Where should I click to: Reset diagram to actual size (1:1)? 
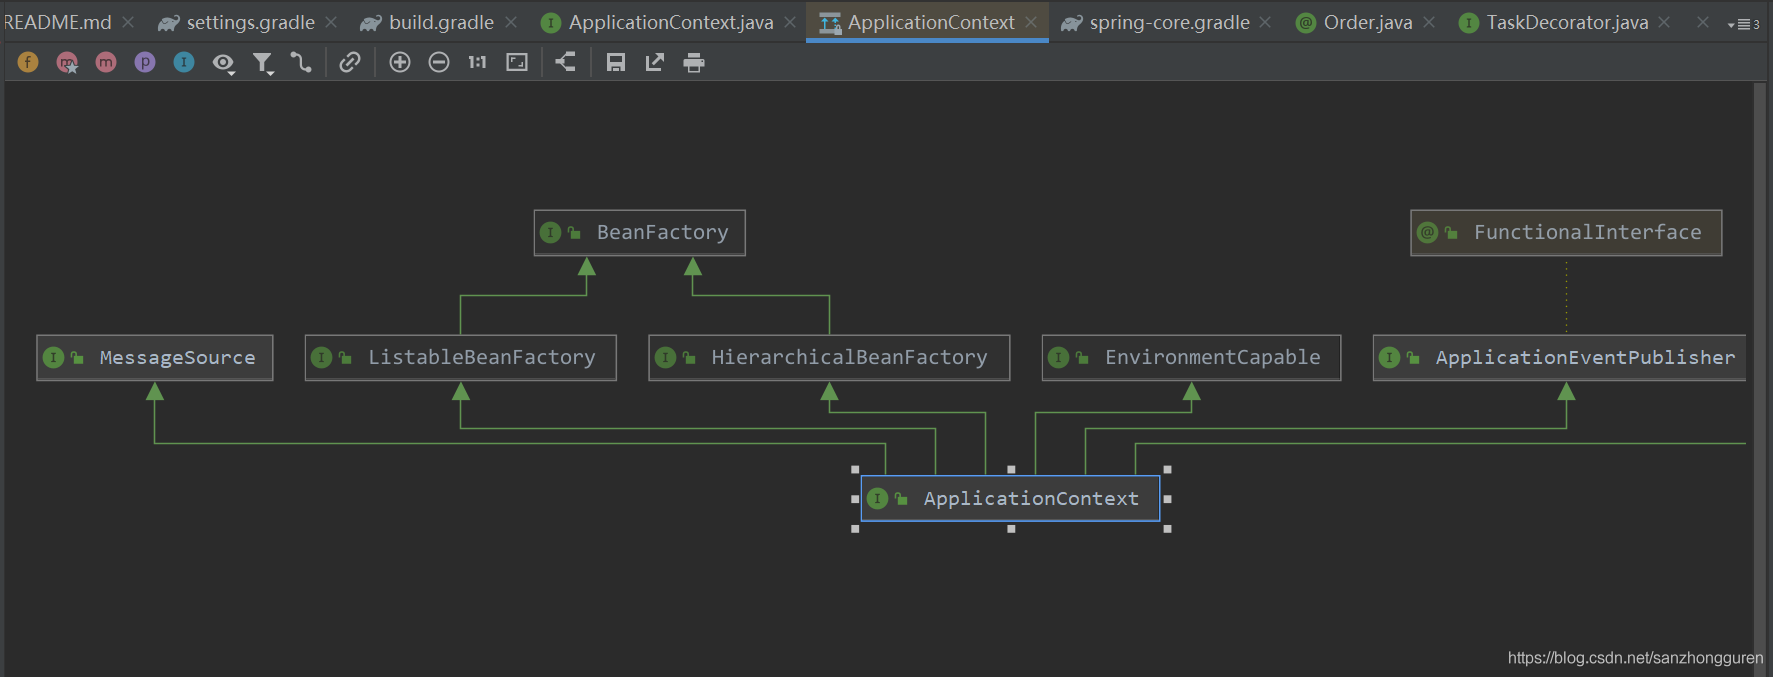(x=477, y=63)
